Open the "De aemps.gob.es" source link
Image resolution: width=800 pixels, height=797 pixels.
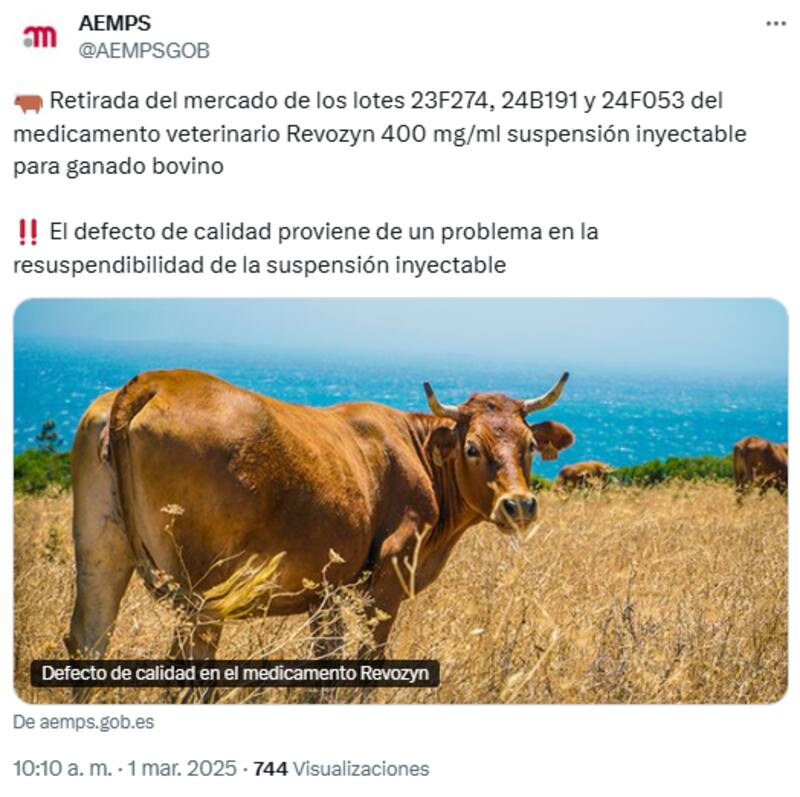(84, 722)
